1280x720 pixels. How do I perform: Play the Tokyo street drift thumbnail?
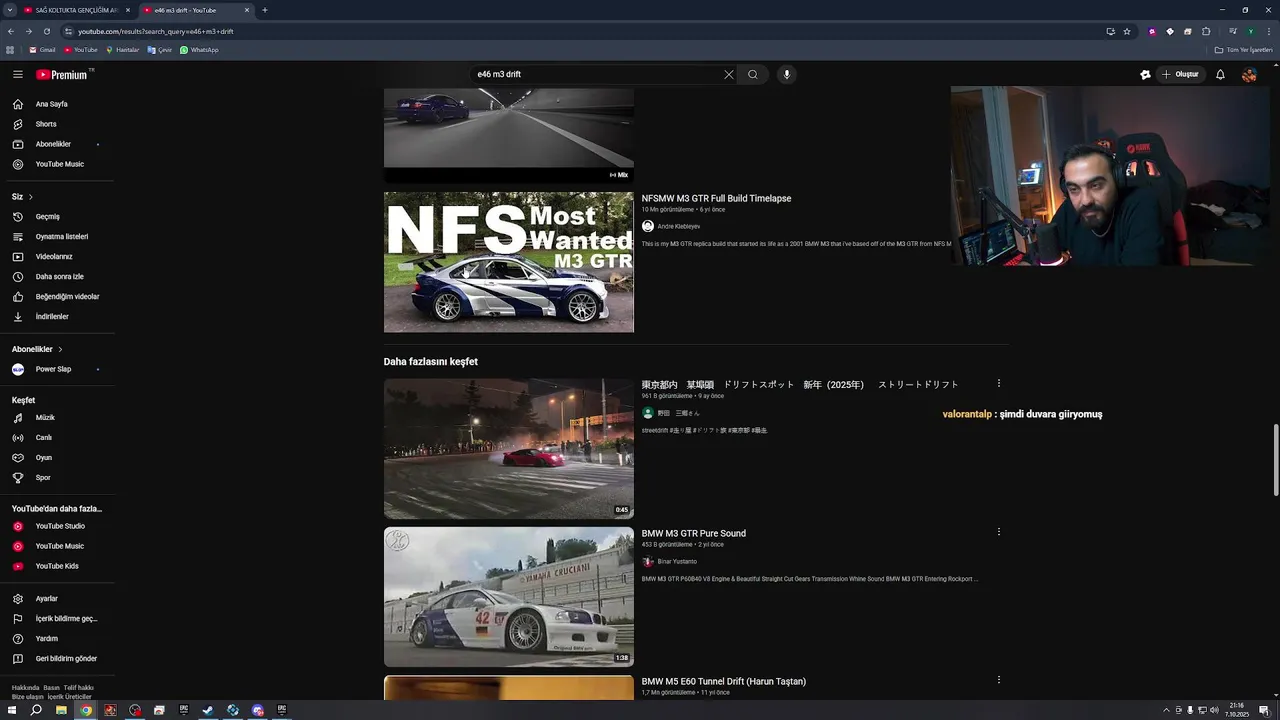pos(508,448)
